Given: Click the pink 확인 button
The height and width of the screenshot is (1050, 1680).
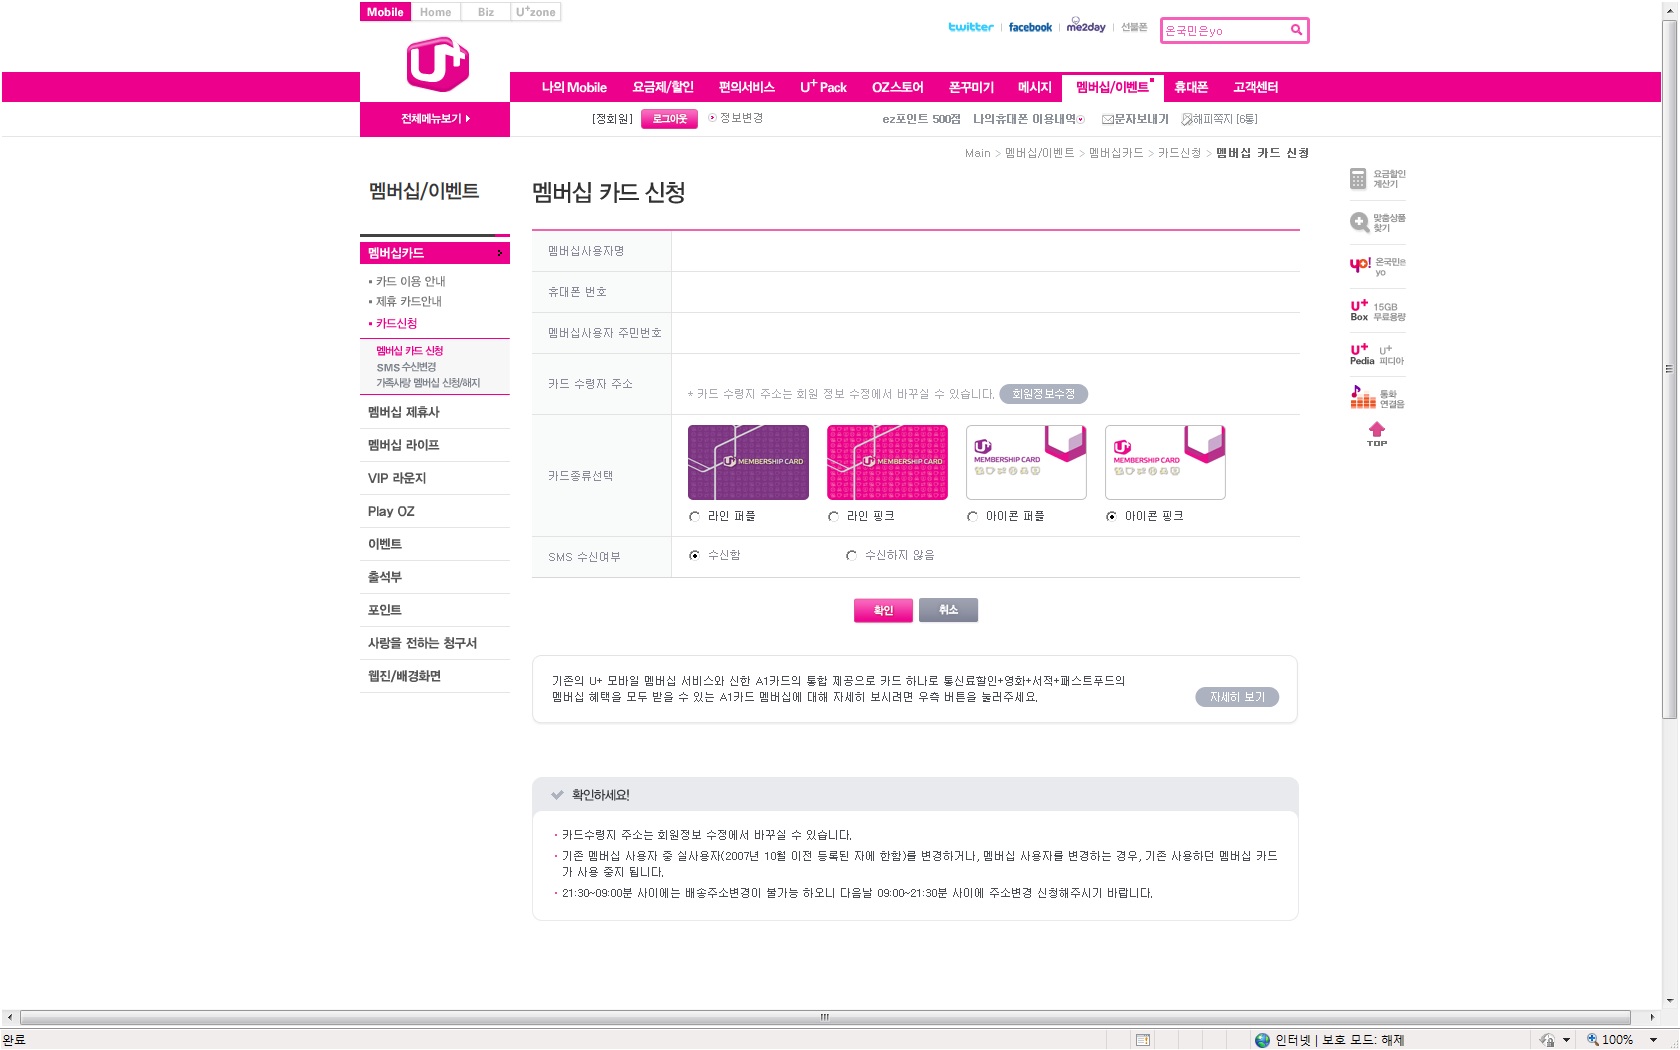Looking at the screenshot, I should coord(883,610).
